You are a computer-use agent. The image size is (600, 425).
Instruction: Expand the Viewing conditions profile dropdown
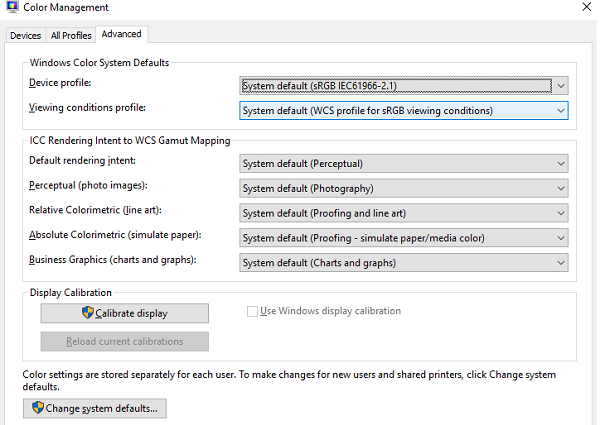point(404,110)
